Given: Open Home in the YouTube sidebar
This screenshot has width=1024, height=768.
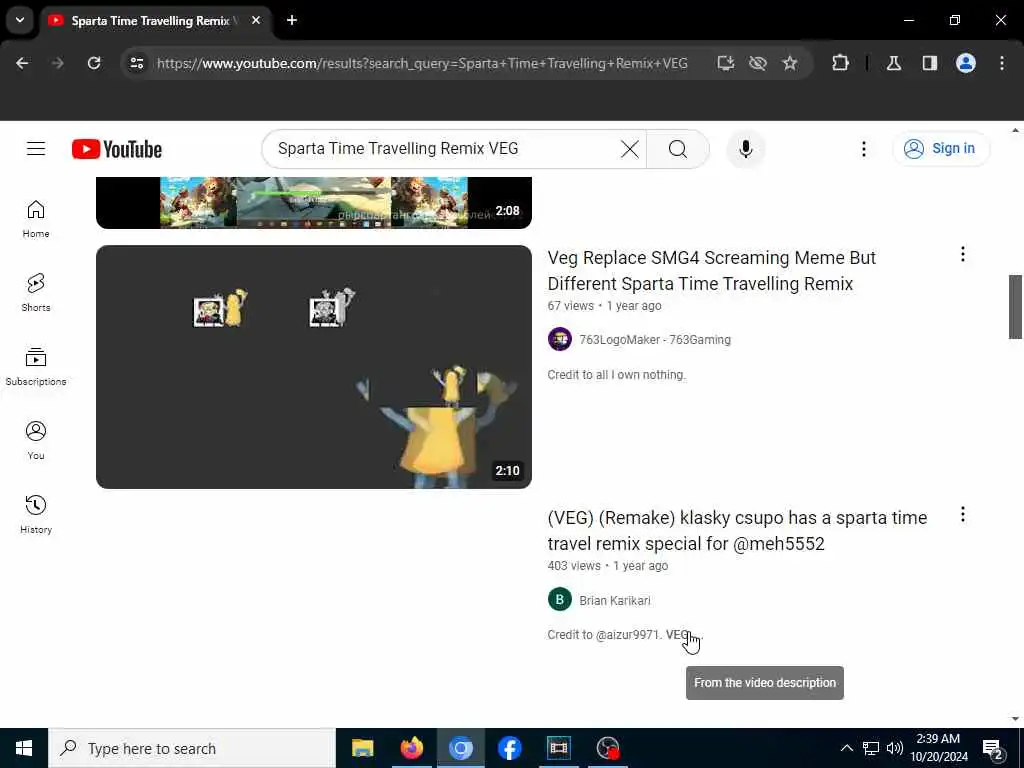Looking at the screenshot, I should (x=36, y=219).
